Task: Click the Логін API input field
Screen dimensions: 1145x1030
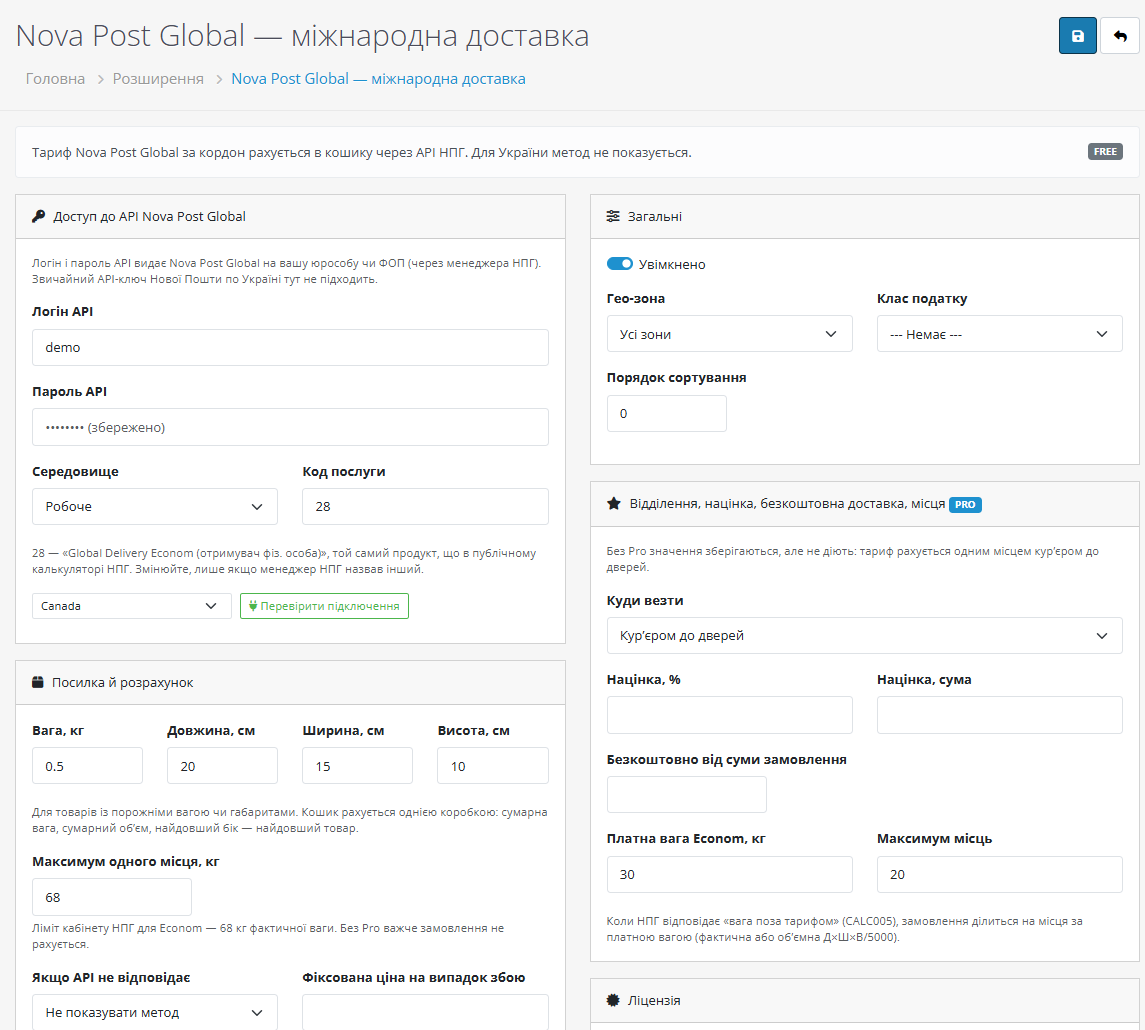Action: tap(290, 347)
